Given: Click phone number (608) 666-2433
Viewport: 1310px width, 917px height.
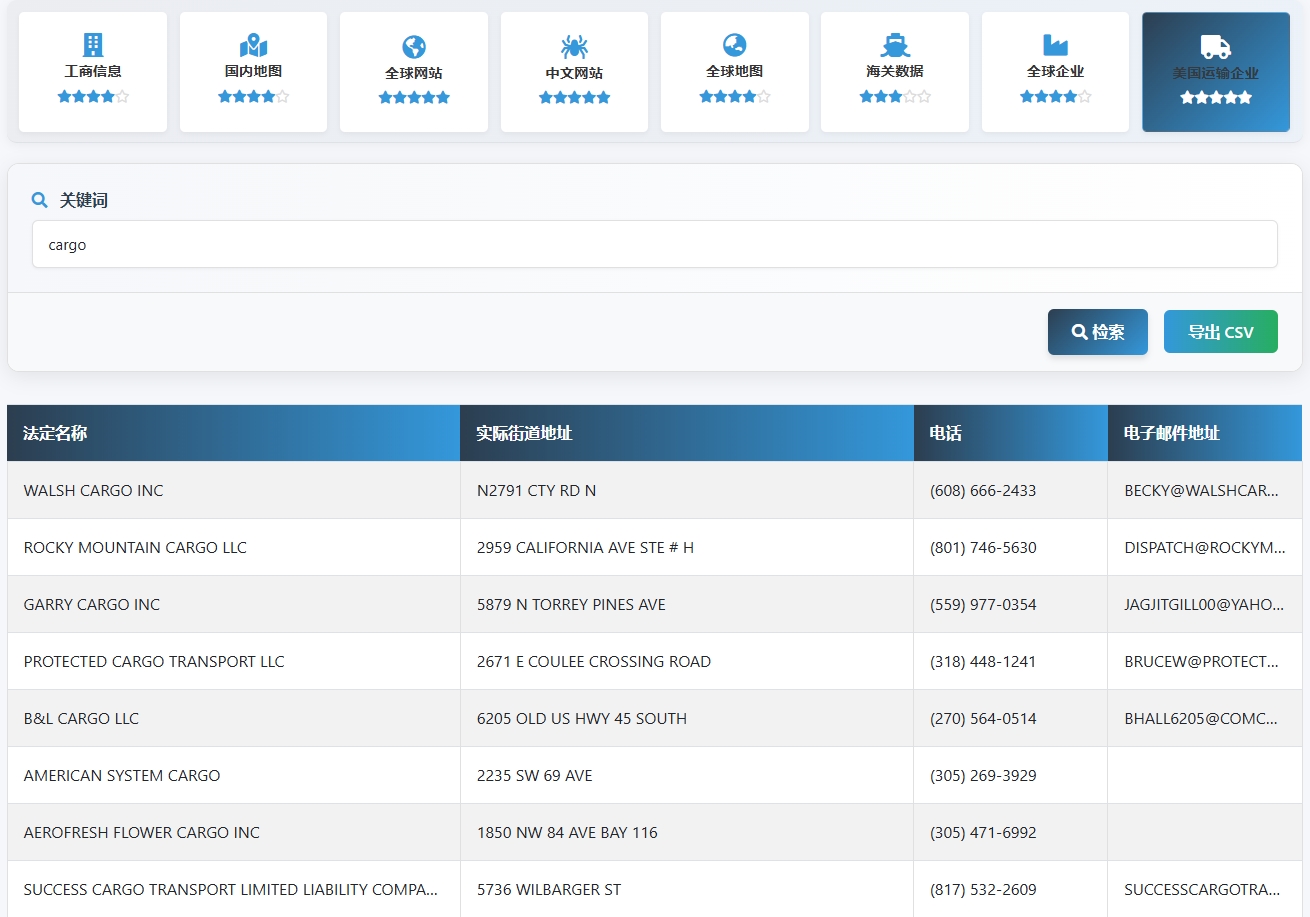Looking at the screenshot, I should pyautogui.click(x=983, y=490).
